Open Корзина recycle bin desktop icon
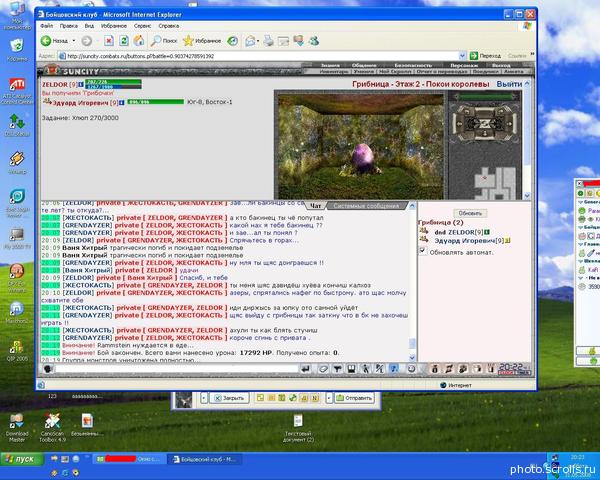Screen dimensions: 600x480 click(x=16, y=50)
